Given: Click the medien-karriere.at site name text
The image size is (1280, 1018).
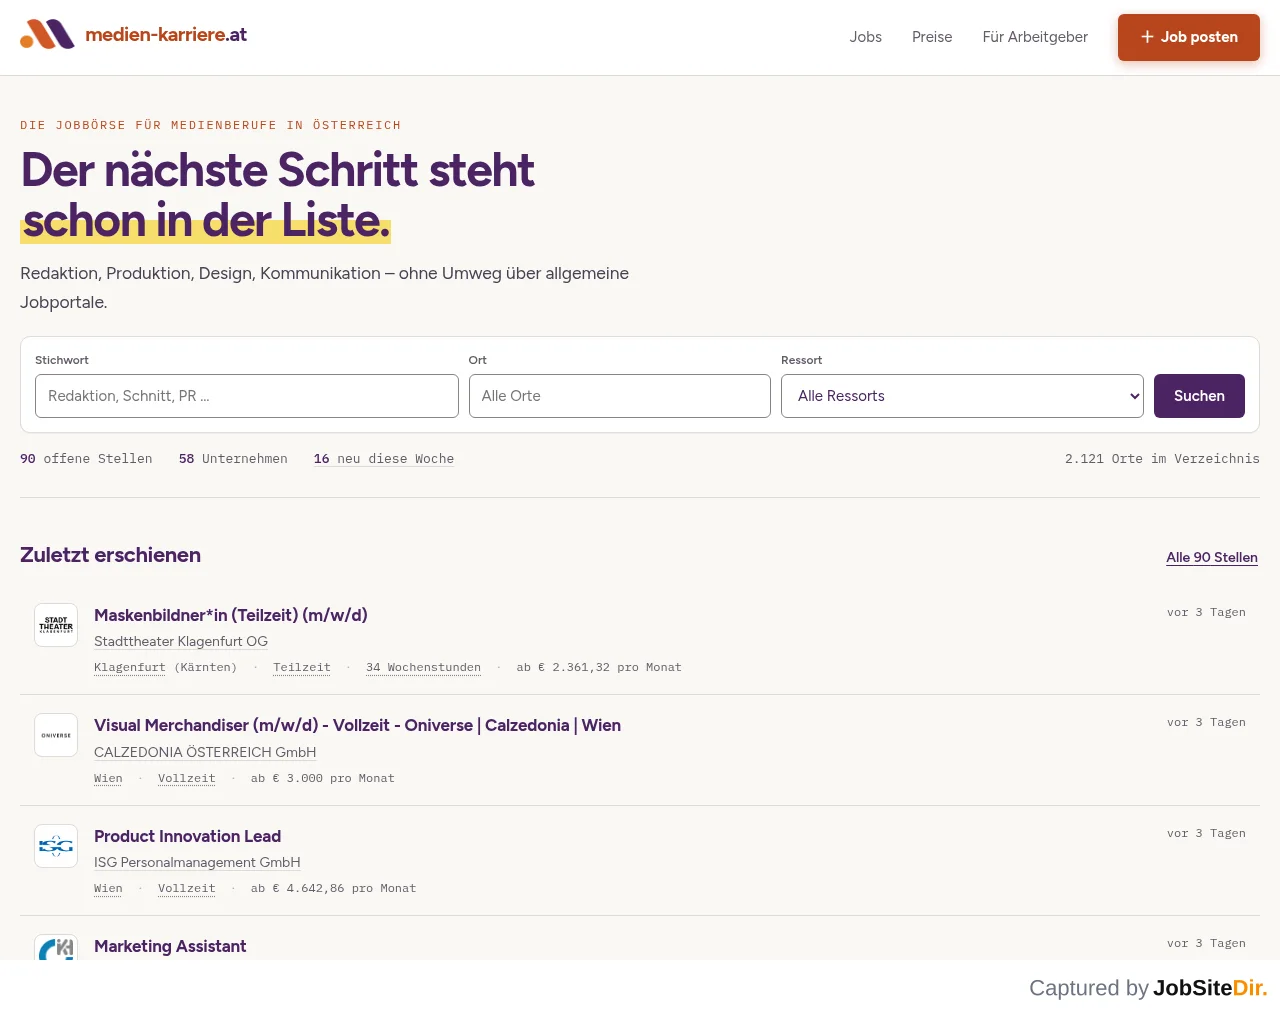Looking at the screenshot, I should pyautogui.click(x=166, y=35).
